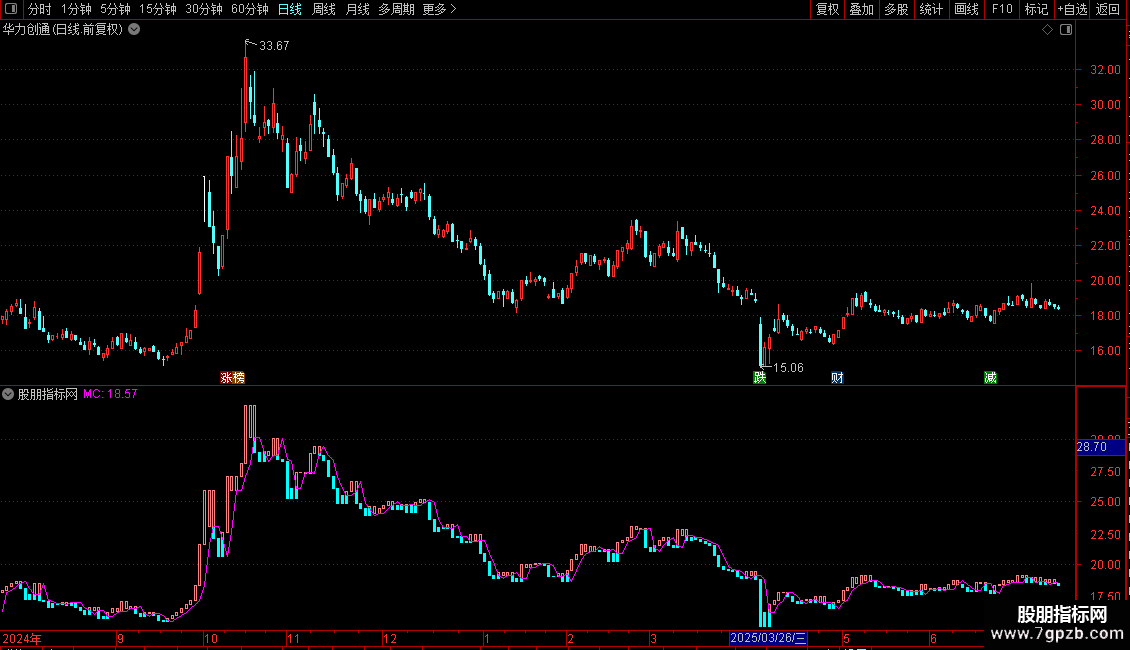
Task: Click the 2024年 label on time axis
Action: click(x=22, y=638)
